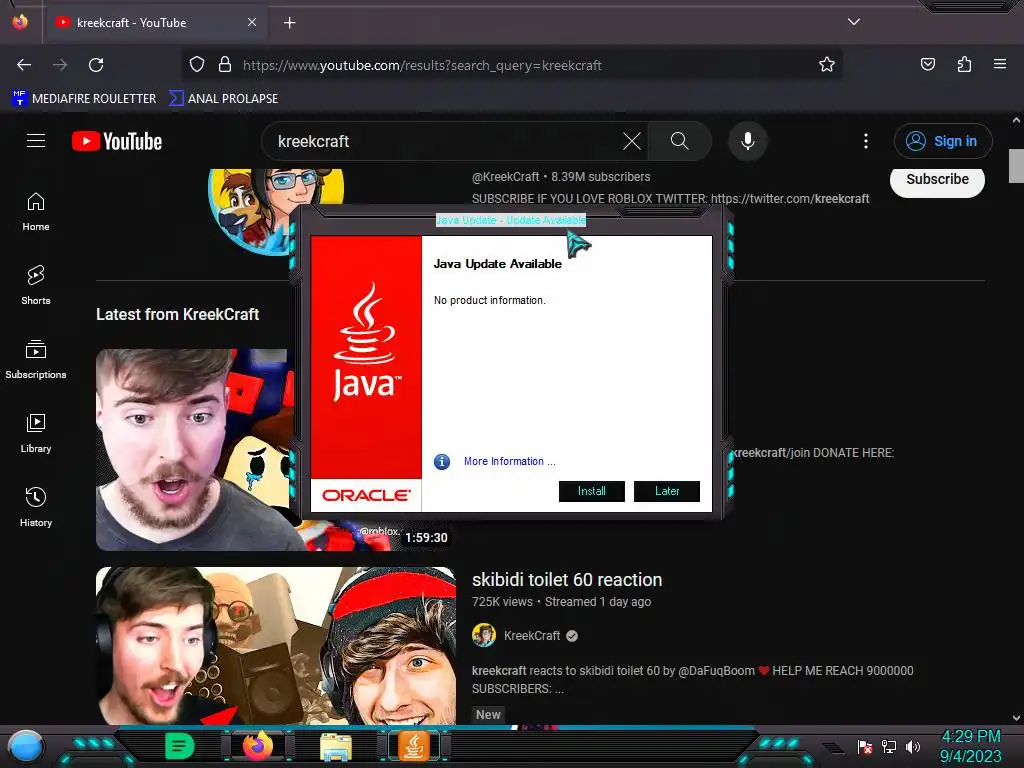Screen dimensions: 1024x768
Task: Click the YouTube search magnifier button
Action: tap(679, 141)
